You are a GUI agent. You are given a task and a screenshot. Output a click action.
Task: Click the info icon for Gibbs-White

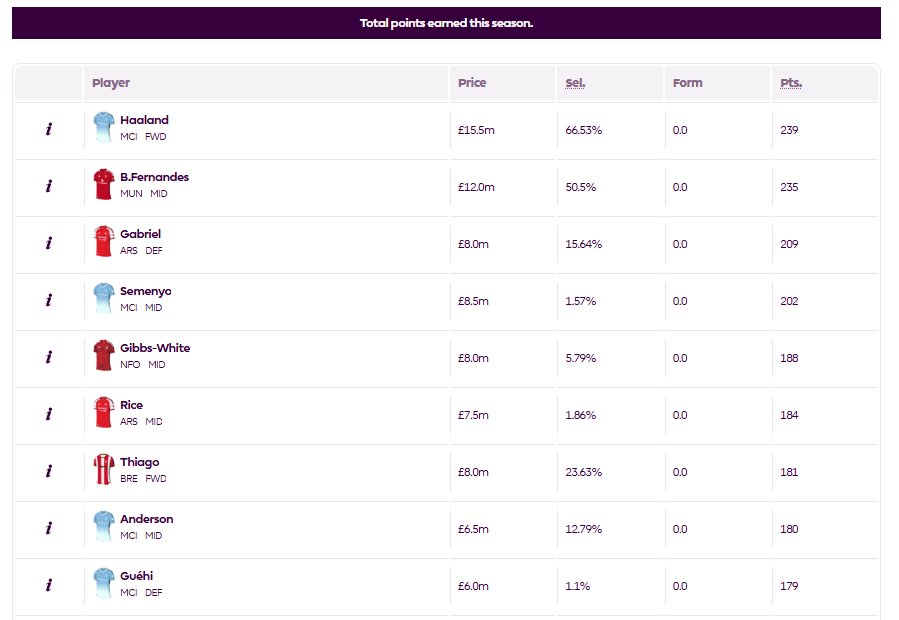tap(49, 357)
